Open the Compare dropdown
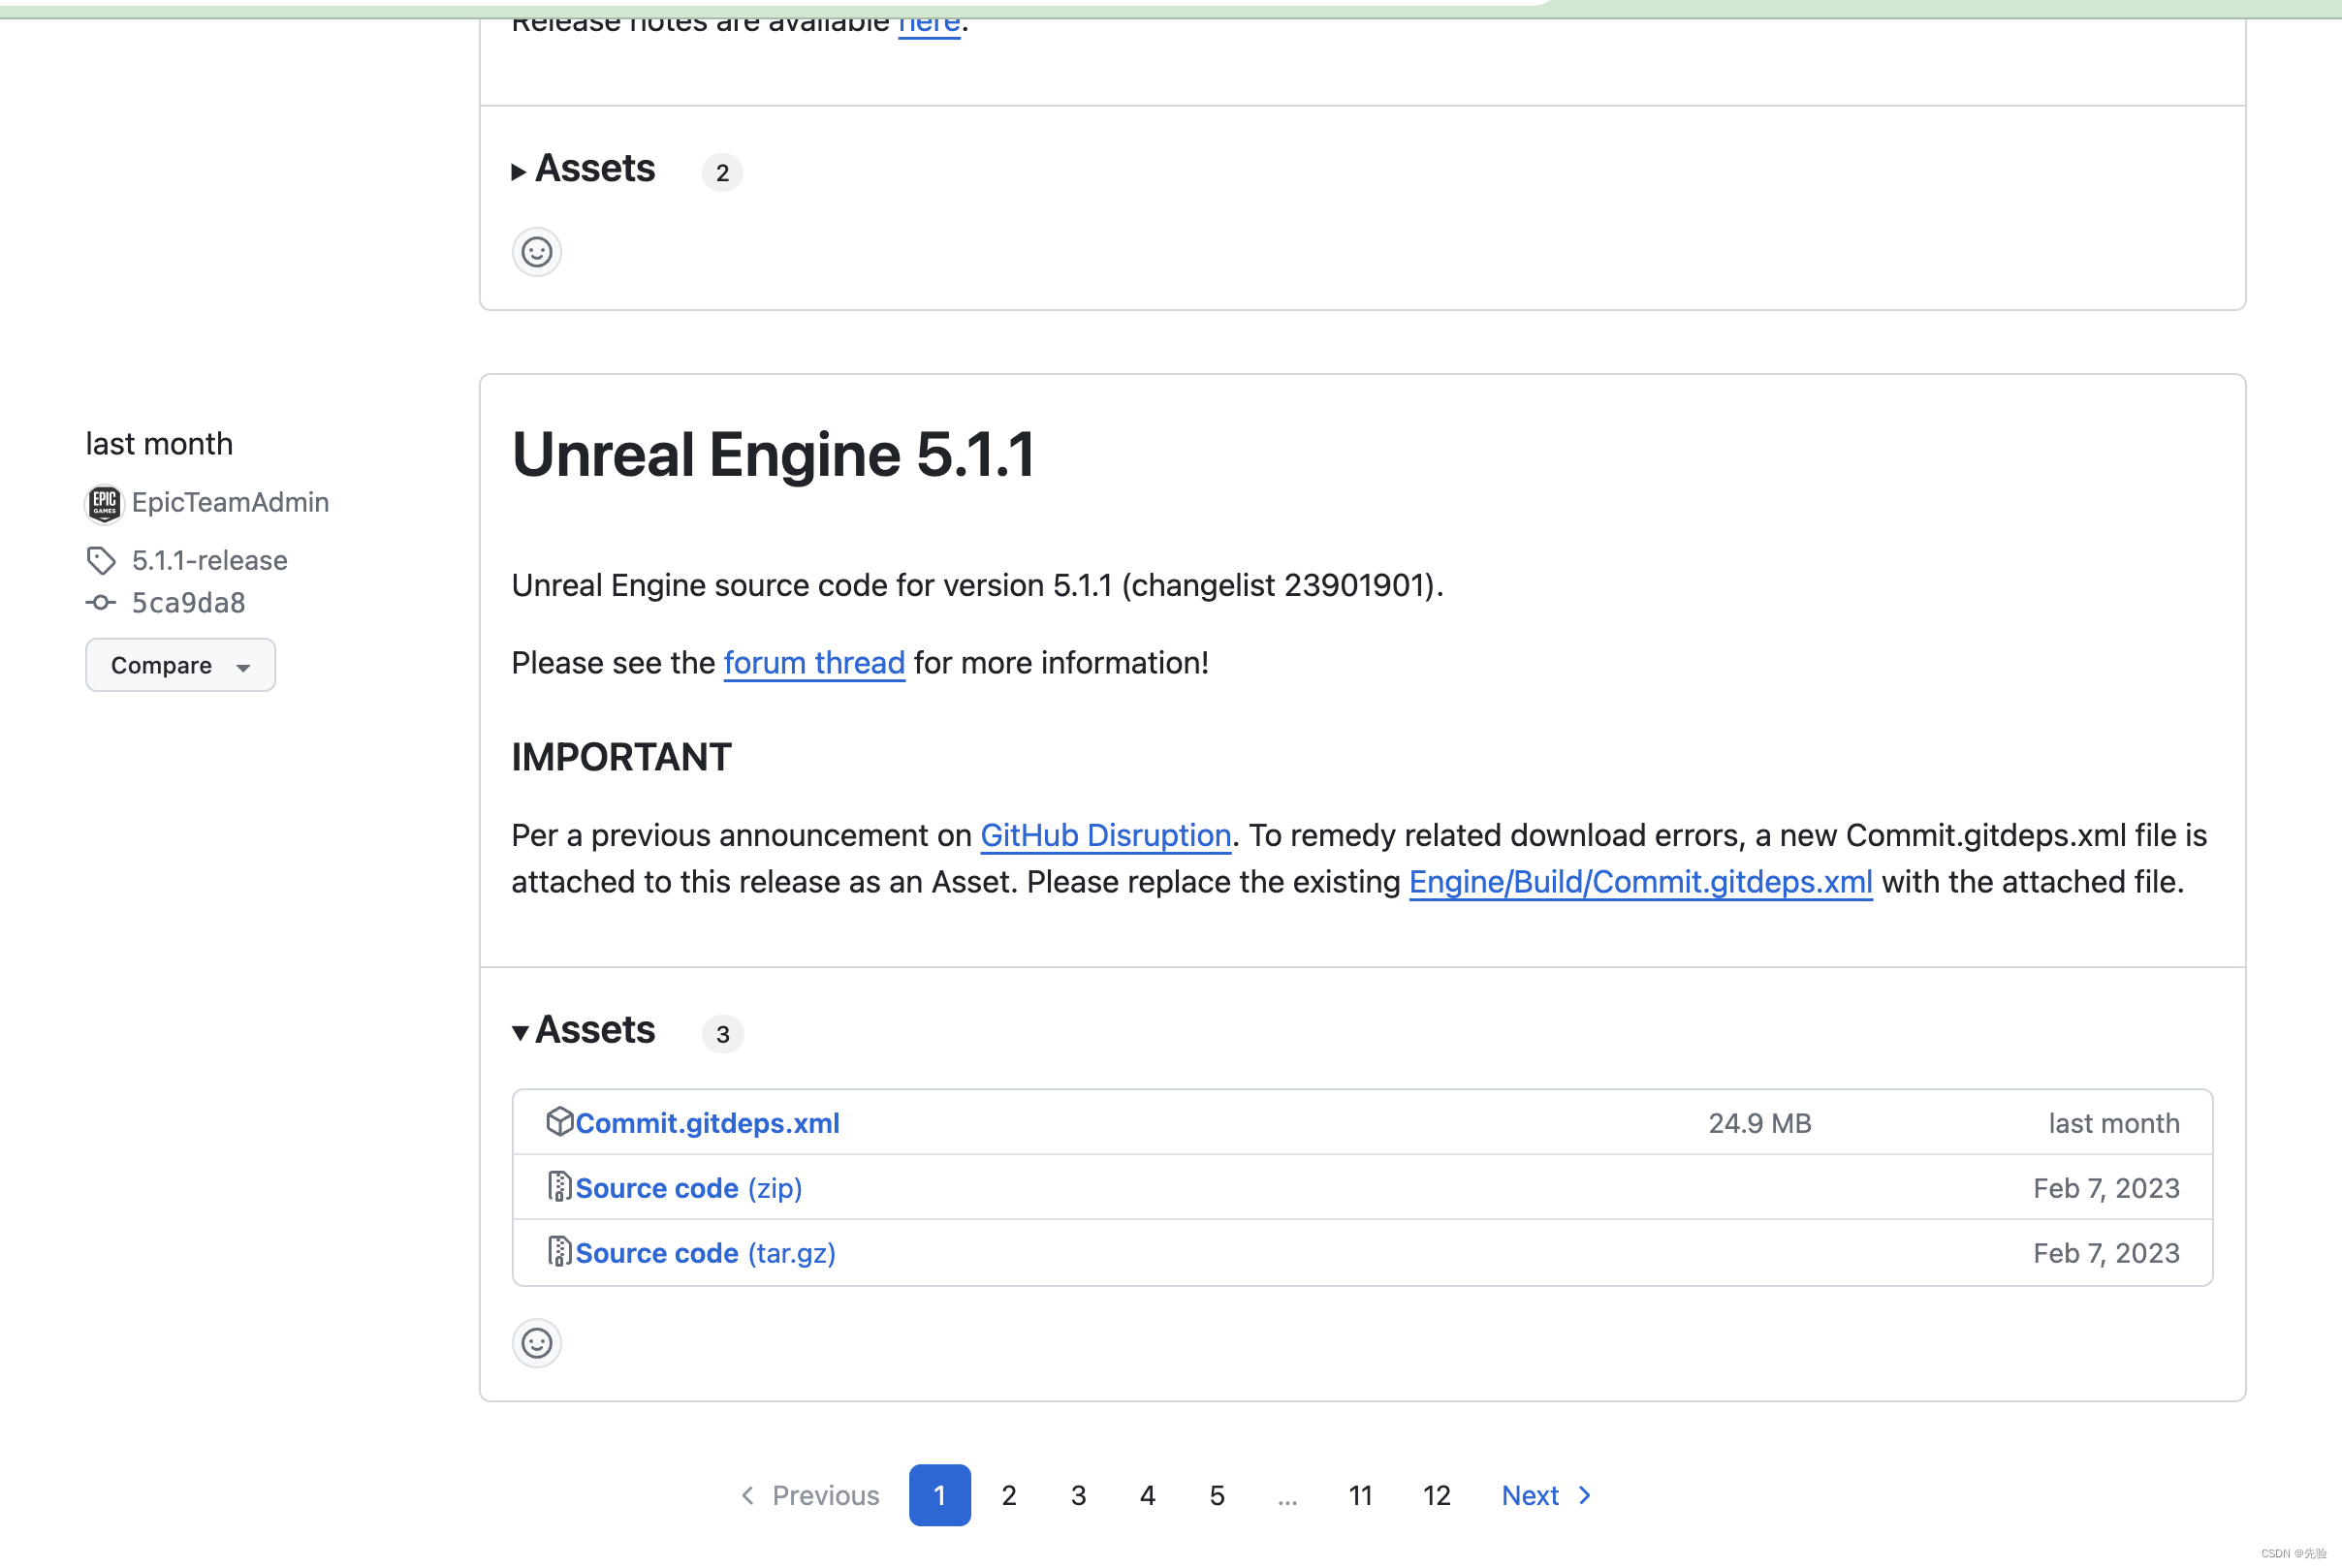2342x1568 pixels. click(180, 664)
